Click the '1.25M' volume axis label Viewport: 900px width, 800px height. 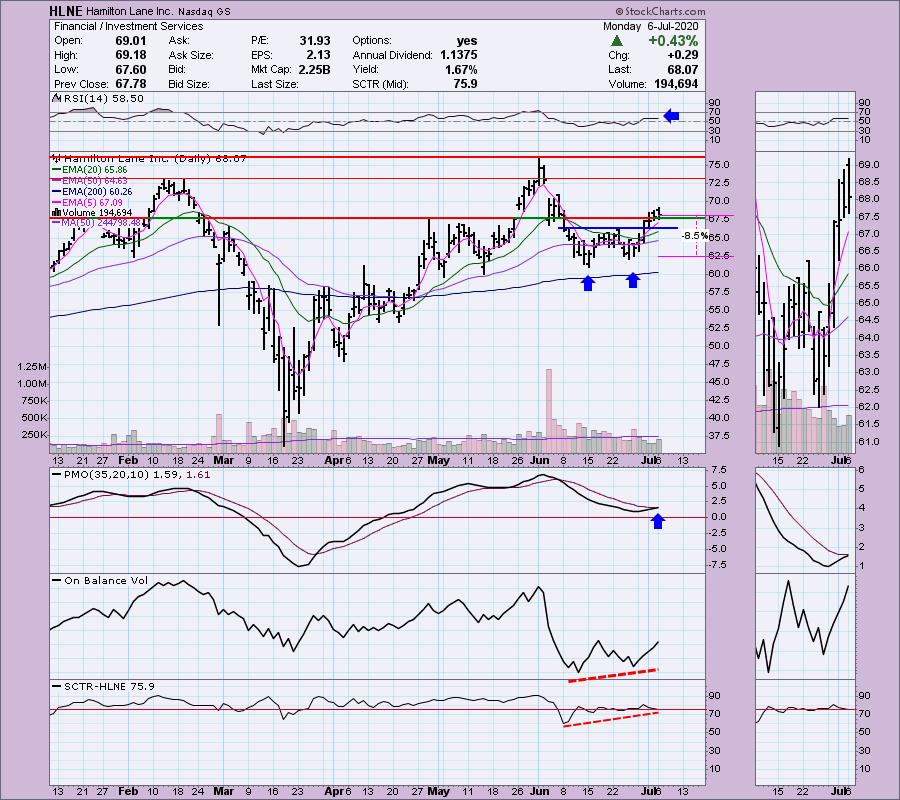tap(32, 367)
